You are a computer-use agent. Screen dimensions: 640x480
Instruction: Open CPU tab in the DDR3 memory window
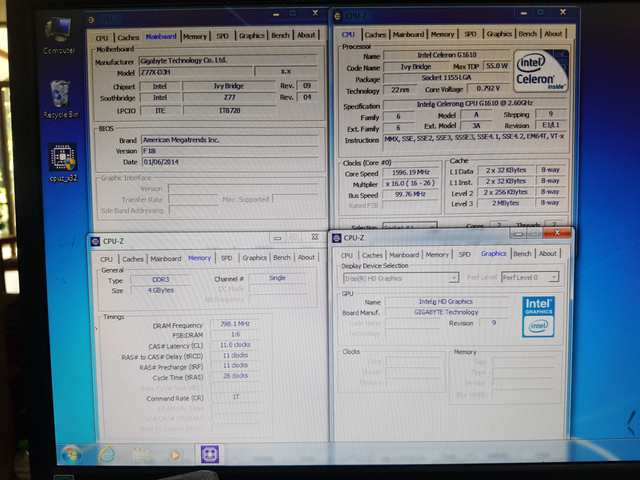[x=106, y=259]
